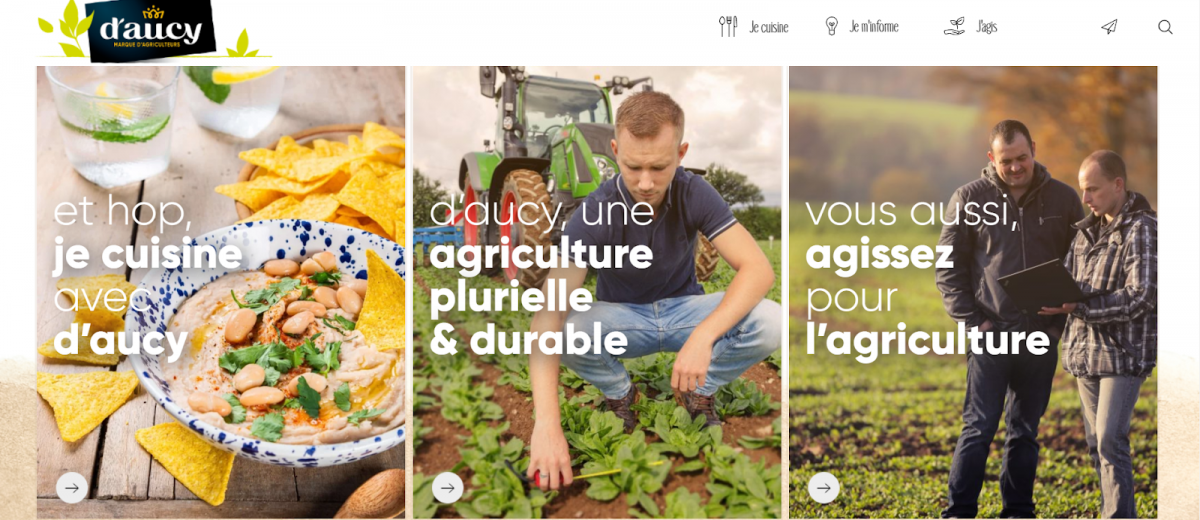Click the paper plane icon
Viewport: 1200px width, 520px height.
coord(1109,27)
